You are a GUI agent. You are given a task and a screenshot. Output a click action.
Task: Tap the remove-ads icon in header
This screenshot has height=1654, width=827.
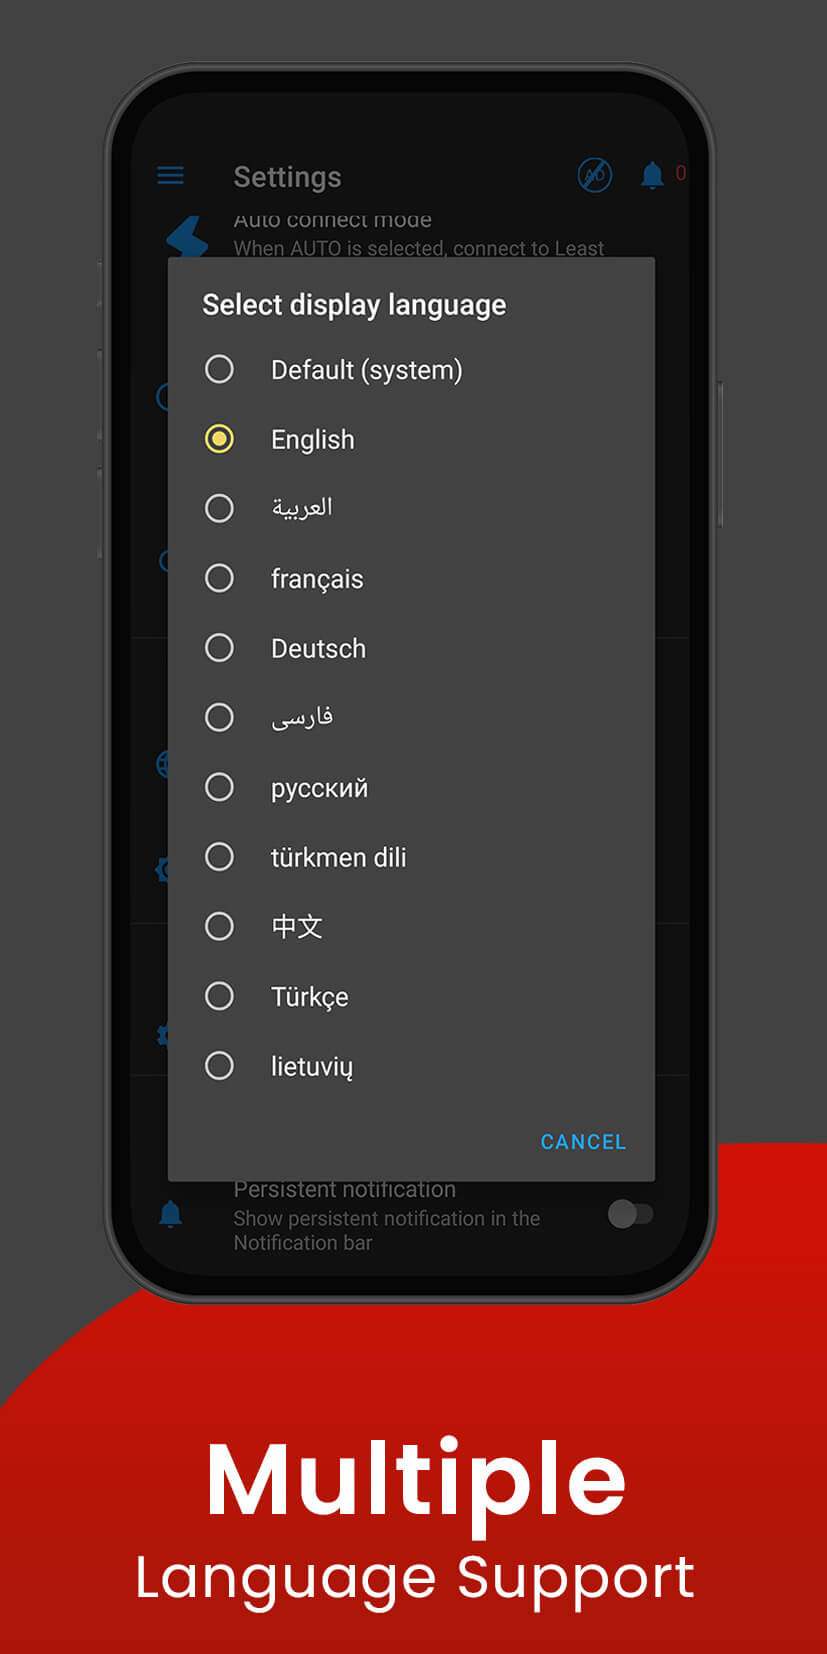(595, 176)
